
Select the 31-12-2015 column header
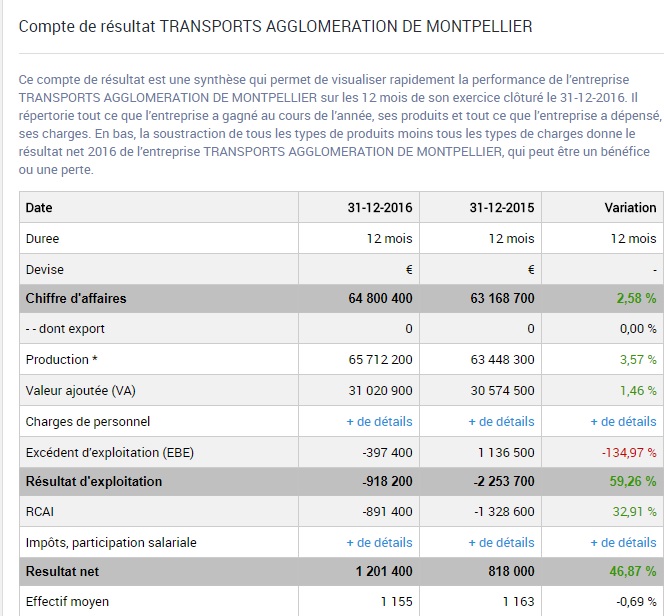coord(502,208)
